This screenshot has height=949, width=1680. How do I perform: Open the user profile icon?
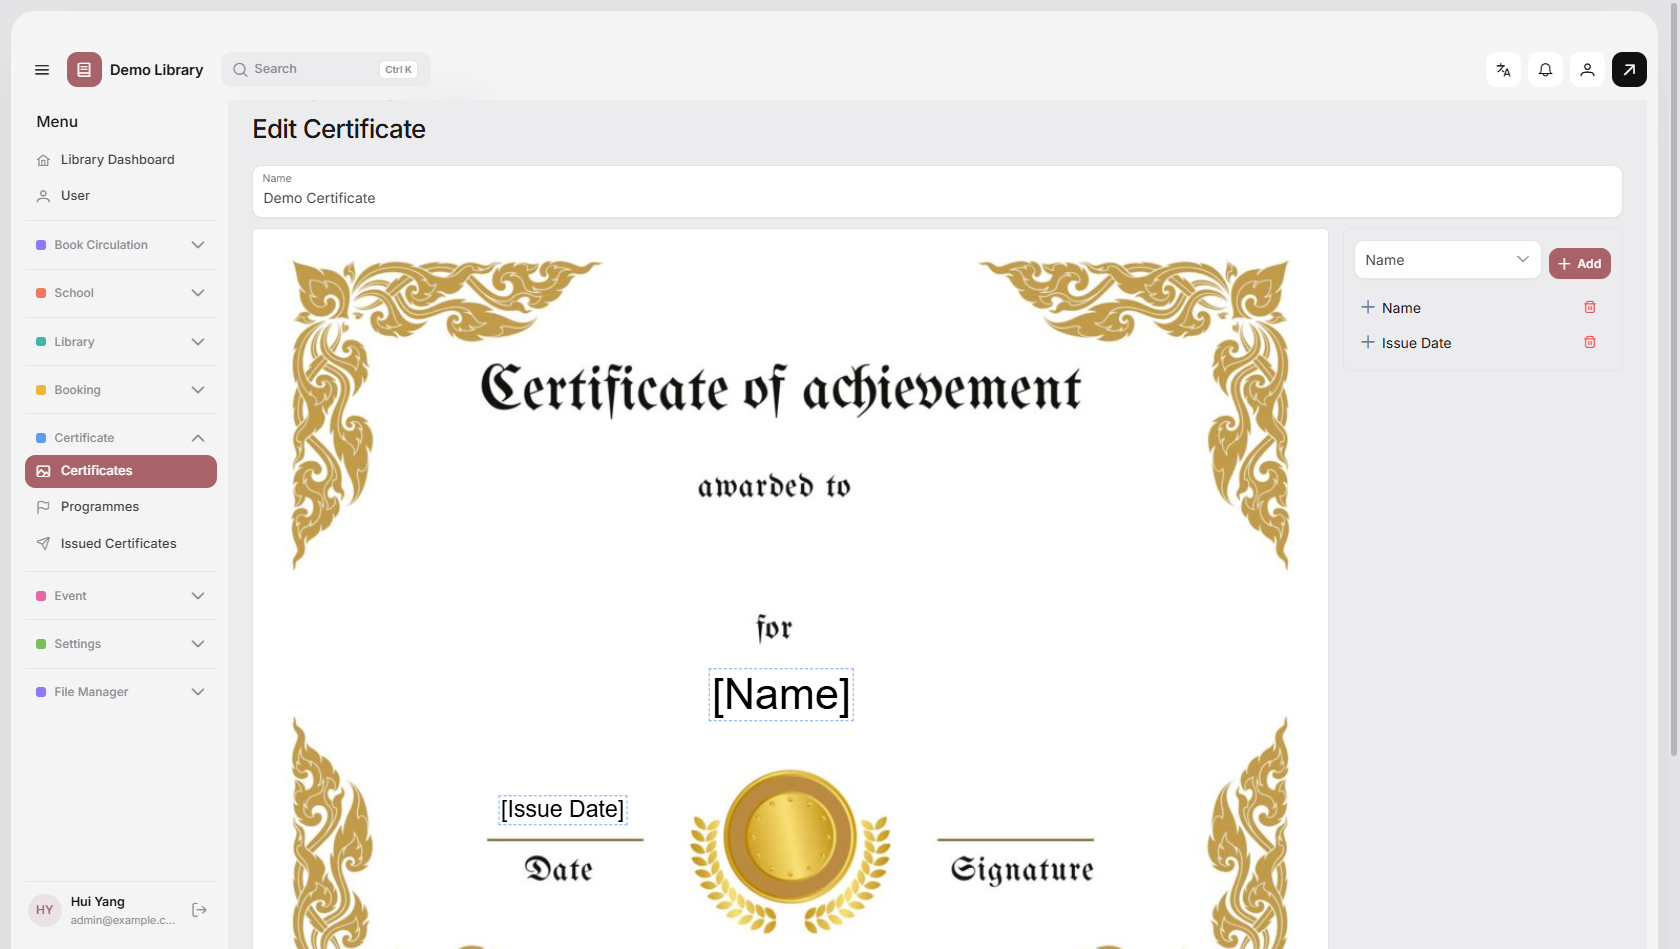tap(1587, 70)
